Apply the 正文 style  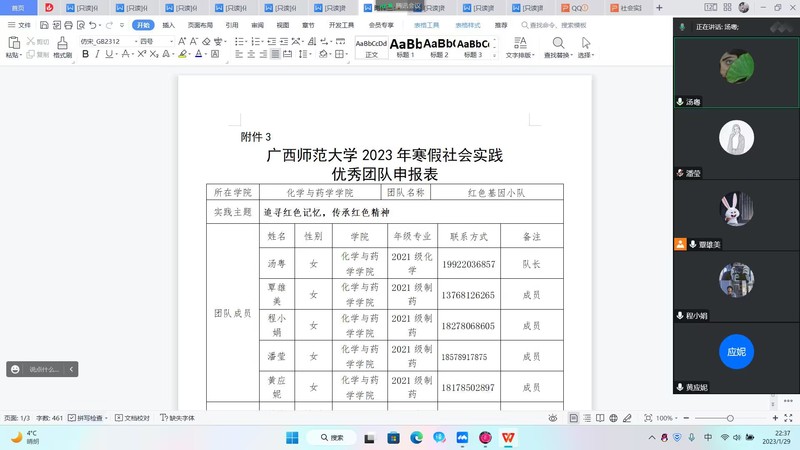pyautogui.click(x=371, y=48)
